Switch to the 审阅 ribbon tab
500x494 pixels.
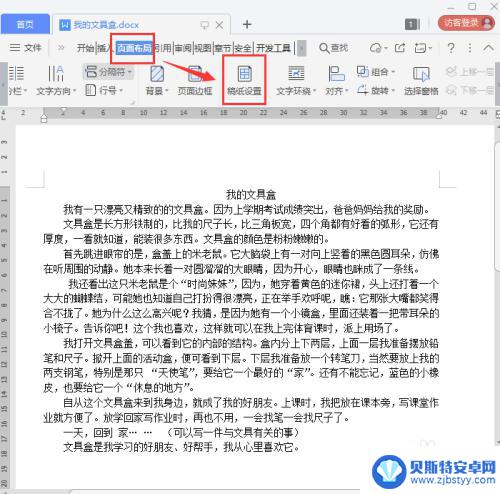pos(183,48)
